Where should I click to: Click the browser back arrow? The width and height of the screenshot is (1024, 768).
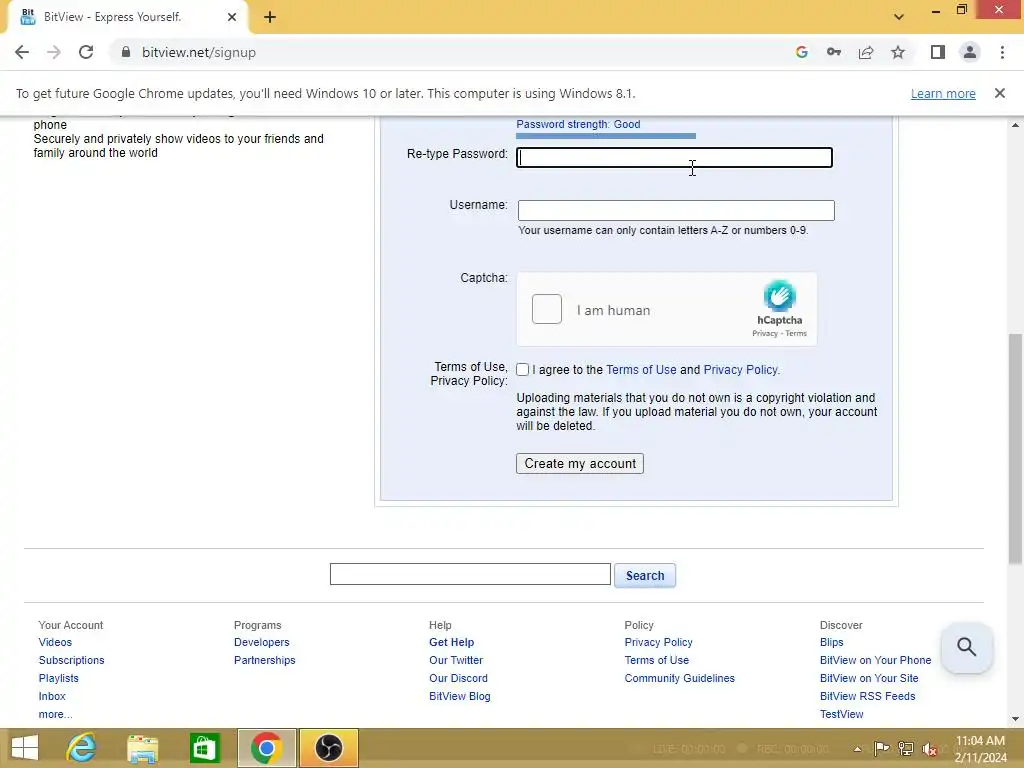22,52
